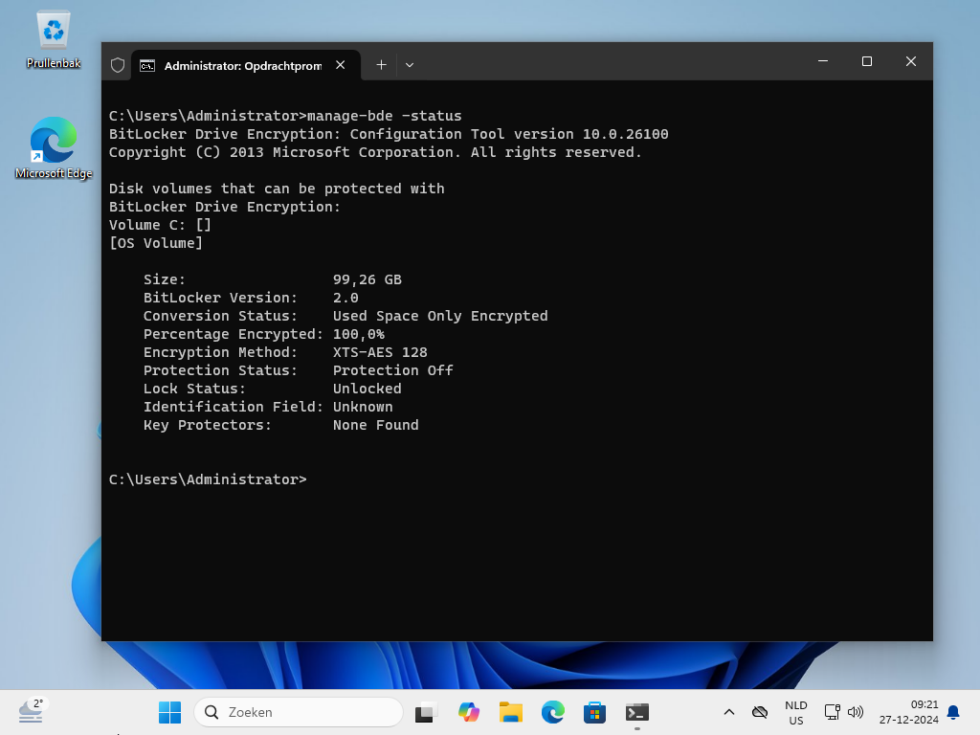Click the network status icon in tray
Image resolution: width=980 pixels, height=735 pixels.
tap(832, 712)
